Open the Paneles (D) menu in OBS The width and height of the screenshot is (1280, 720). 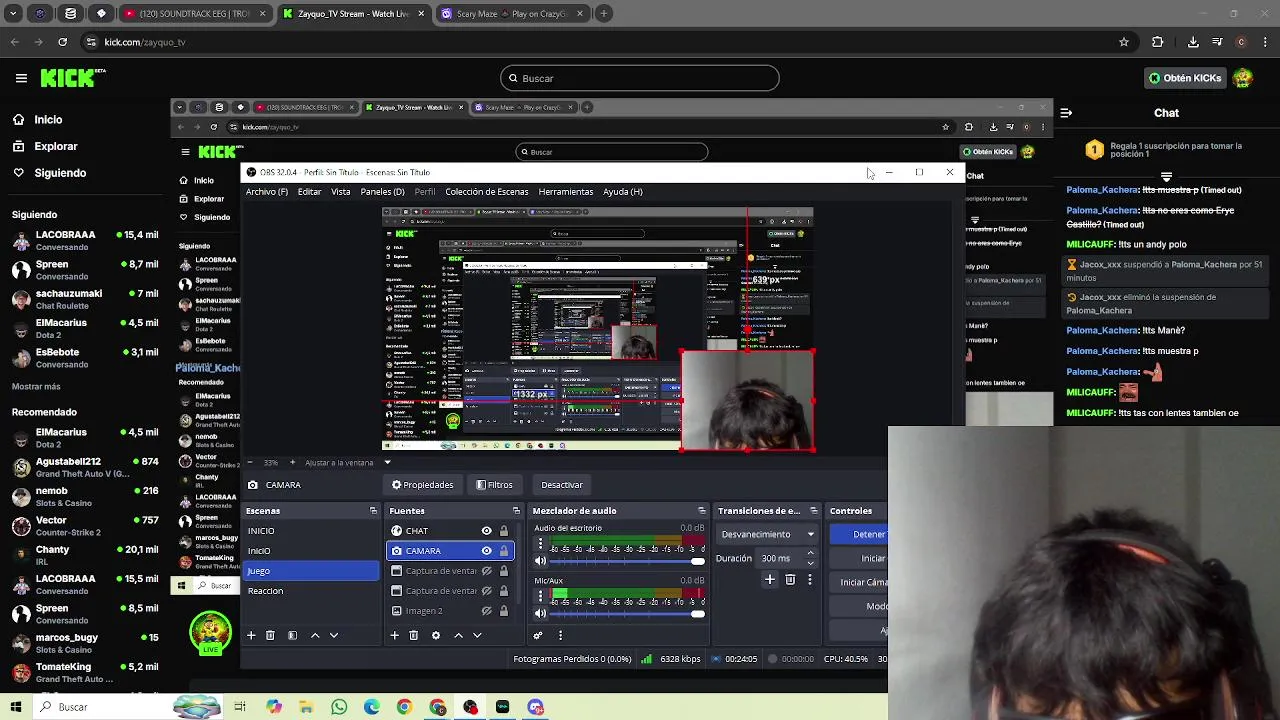383,192
